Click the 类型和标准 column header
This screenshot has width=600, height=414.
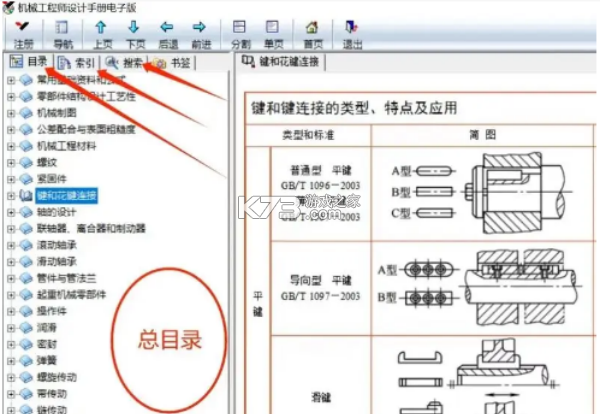coord(308,135)
